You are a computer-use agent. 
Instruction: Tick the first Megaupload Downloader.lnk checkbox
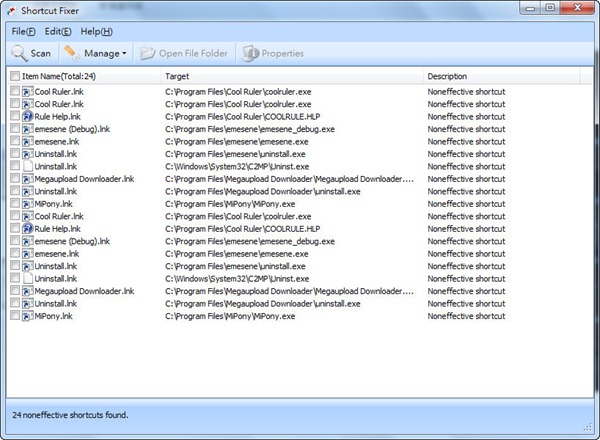pyautogui.click(x=14, y=179)
